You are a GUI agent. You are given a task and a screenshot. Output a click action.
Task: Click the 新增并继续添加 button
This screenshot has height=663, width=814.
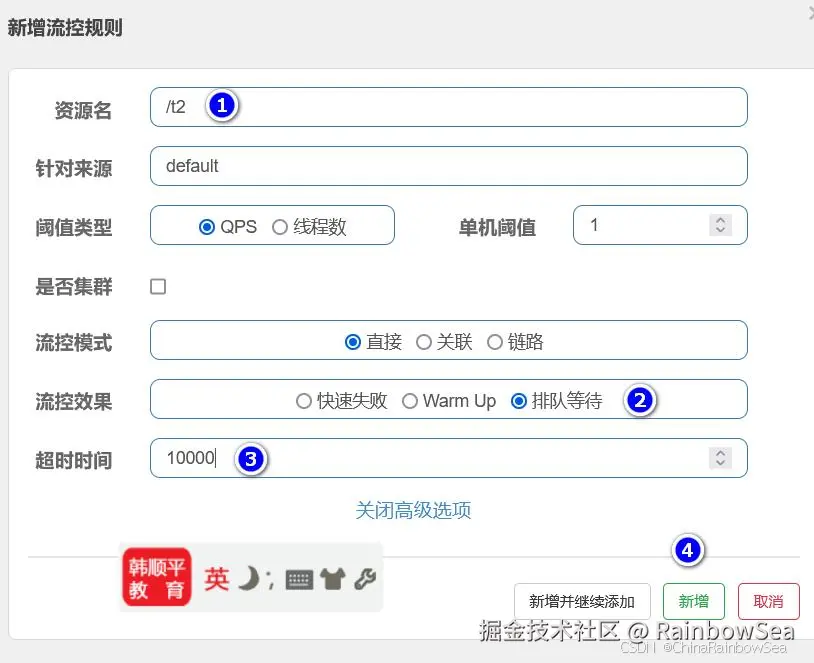[581, 601]
